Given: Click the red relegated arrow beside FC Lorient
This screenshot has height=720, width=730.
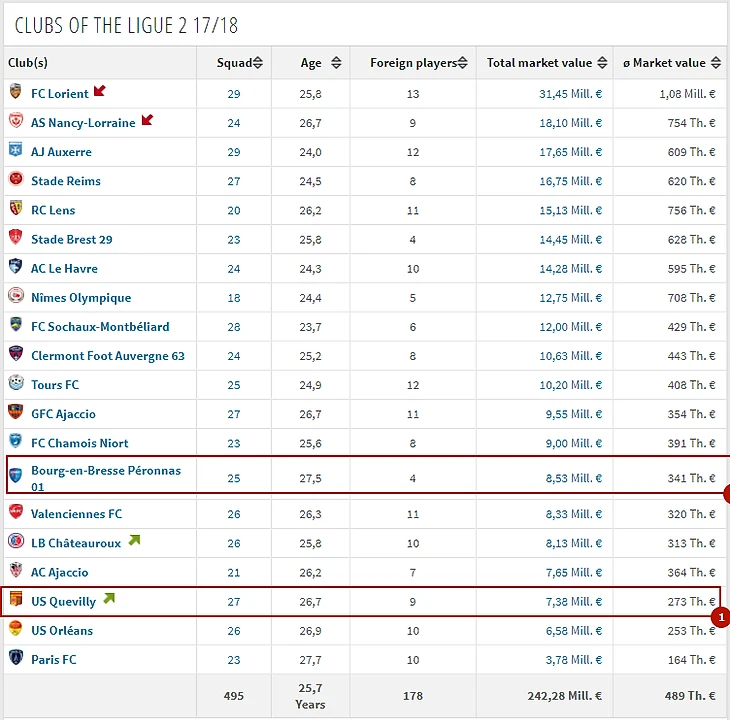Looking at the screenshot, I should pos(100,90).
